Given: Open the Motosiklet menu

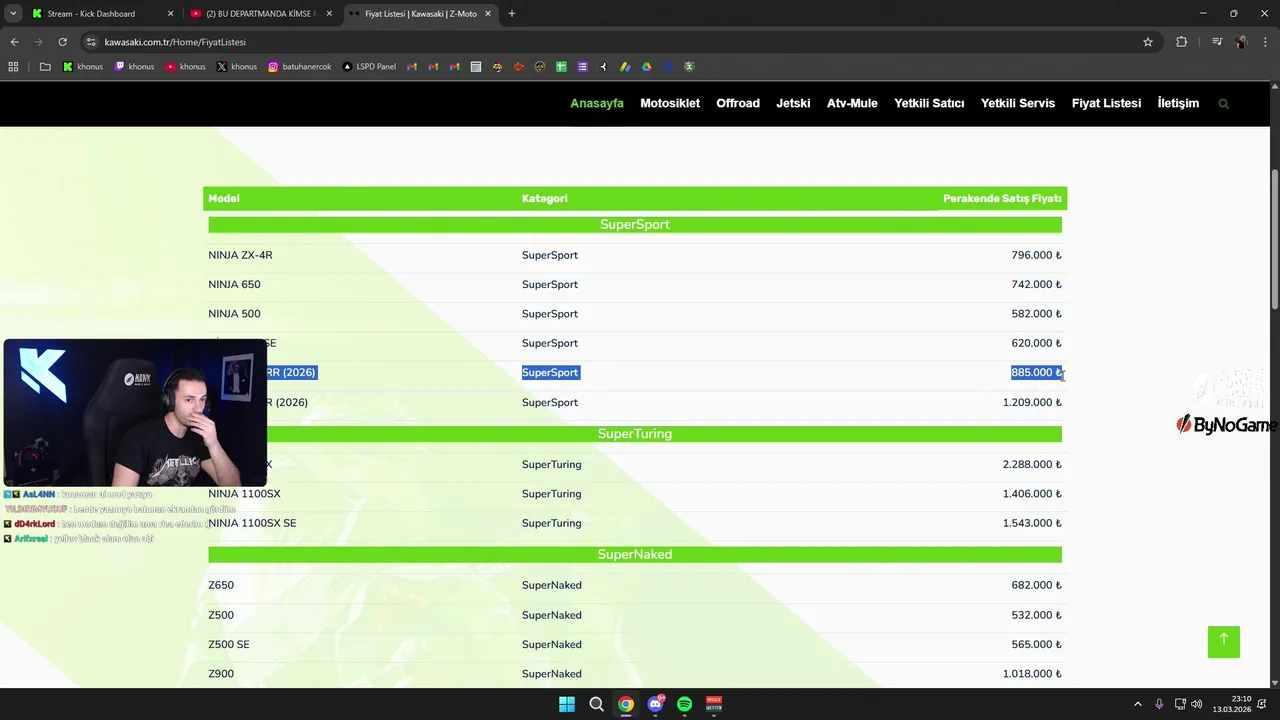Looking at the screenshot, I should pos(670,103).
